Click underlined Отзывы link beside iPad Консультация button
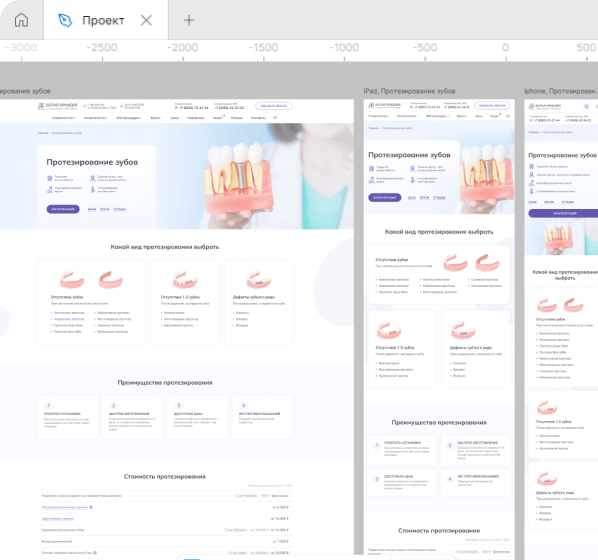Image resolution: width=598 pixels, height=560 pixels. 439,198
